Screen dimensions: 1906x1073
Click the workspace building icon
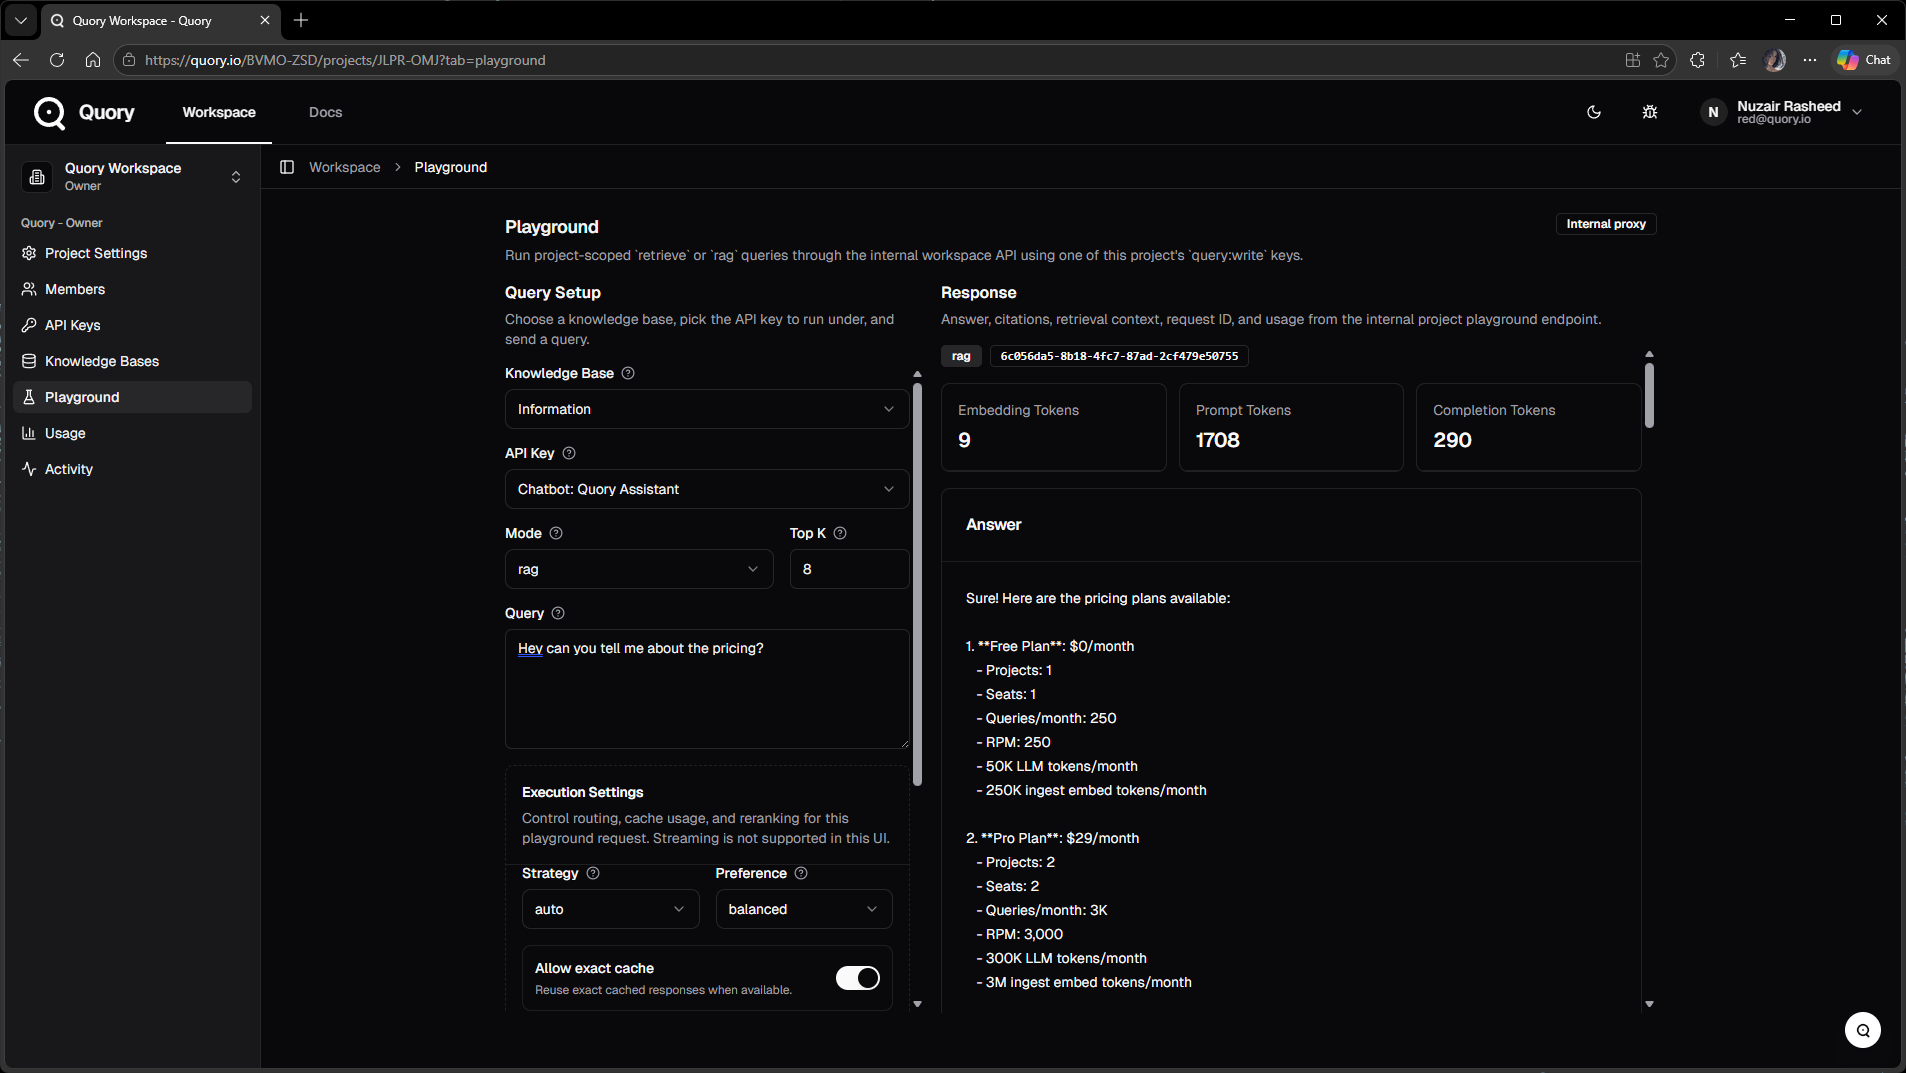click(37, 177)
